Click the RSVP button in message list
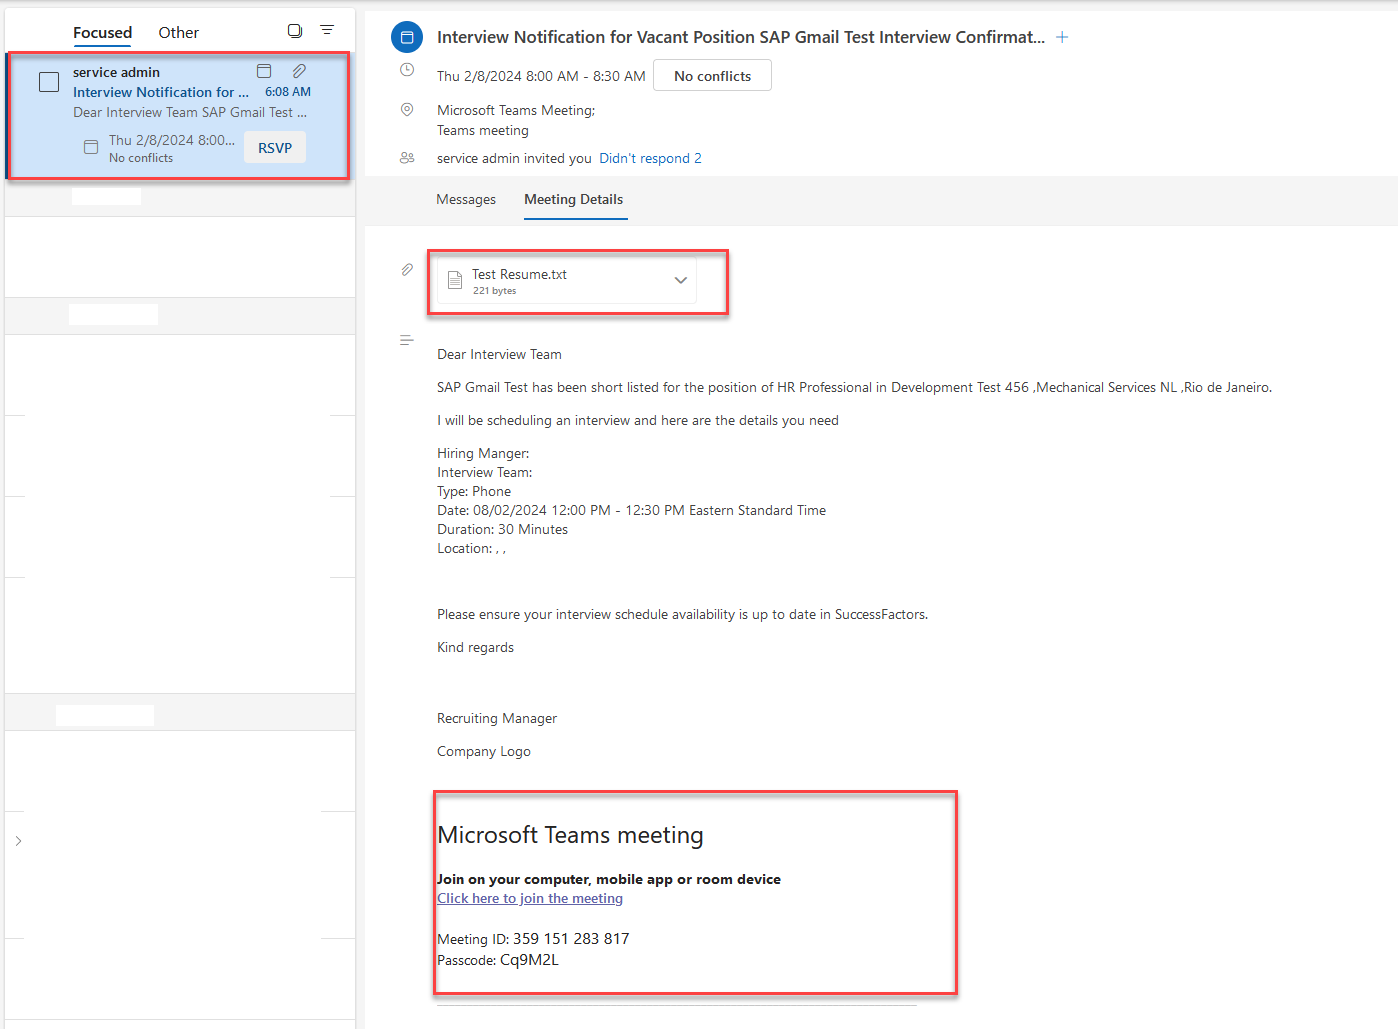 (275, 148)
